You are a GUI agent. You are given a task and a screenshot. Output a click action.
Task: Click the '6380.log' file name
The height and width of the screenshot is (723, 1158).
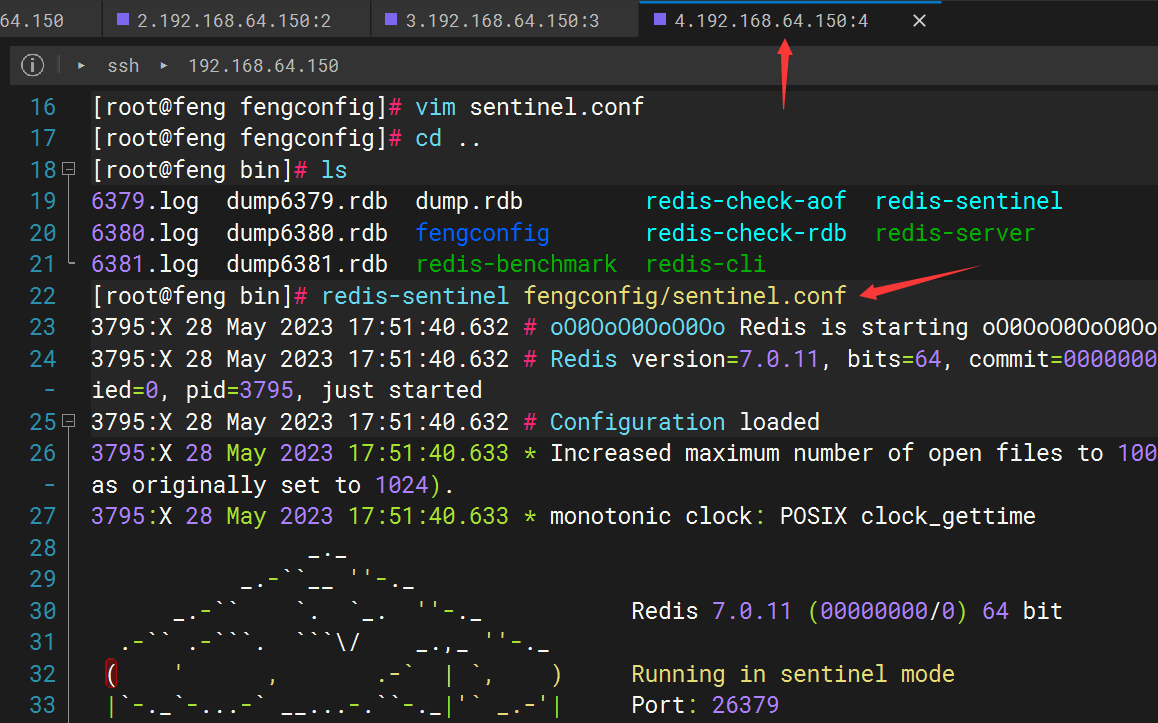point(145,233)
